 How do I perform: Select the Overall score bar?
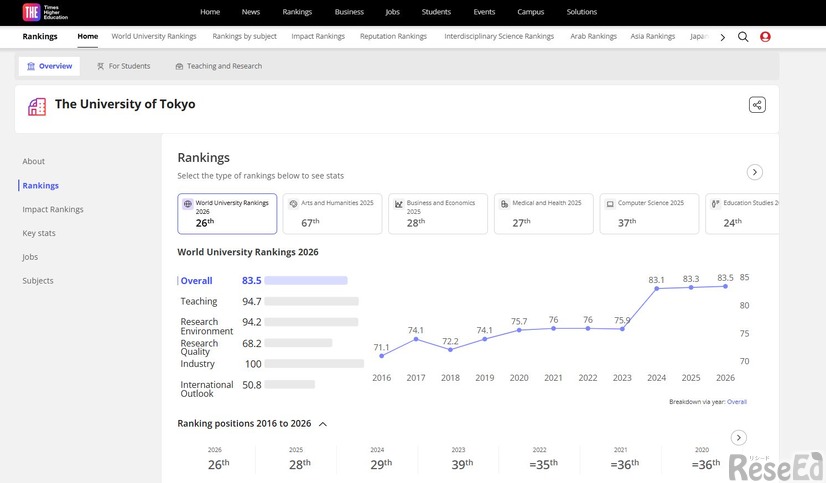click(x=305, y=281)
